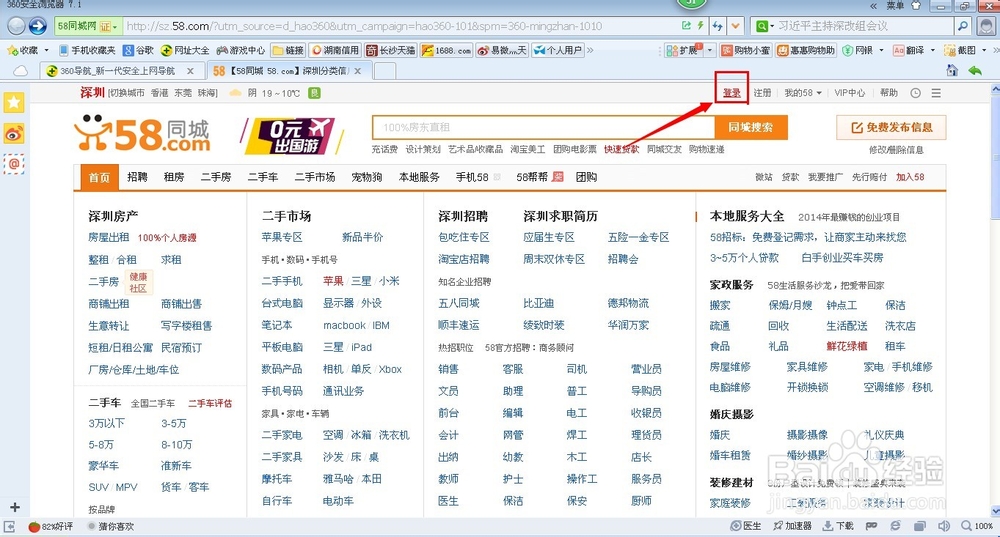Screen dimensions: 1000x537
Task: Click the 免费发布信息 button
Action: (x=891, y=128)
